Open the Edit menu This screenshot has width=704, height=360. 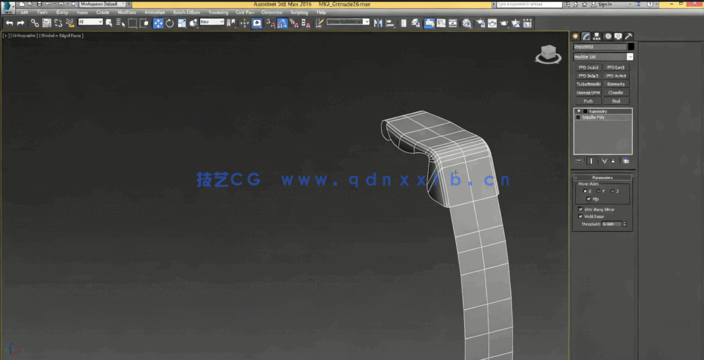coord(24,12)
